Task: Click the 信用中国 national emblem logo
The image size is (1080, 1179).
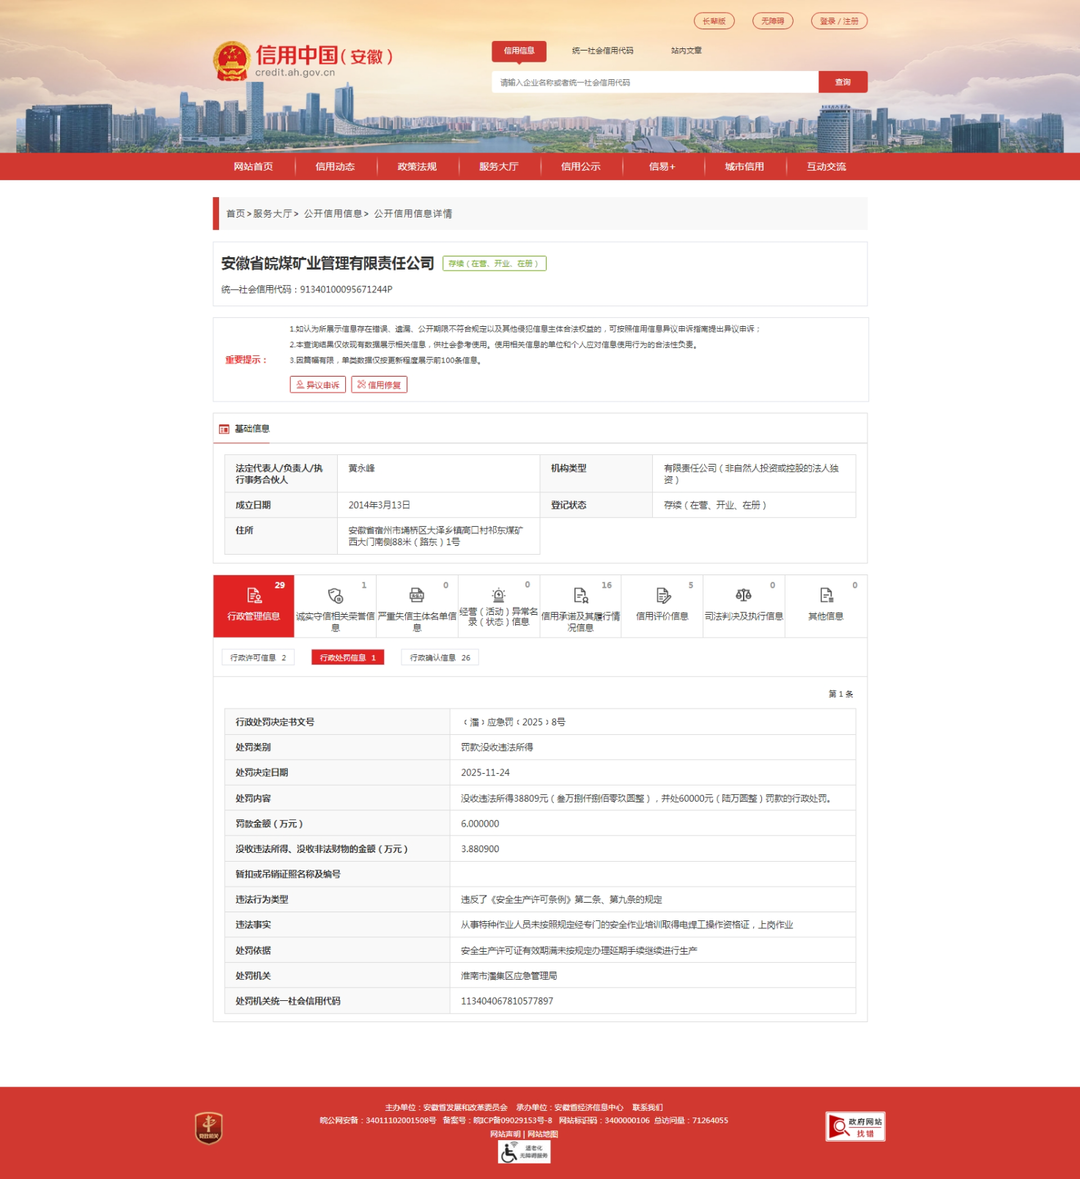Action: (231, 61)
